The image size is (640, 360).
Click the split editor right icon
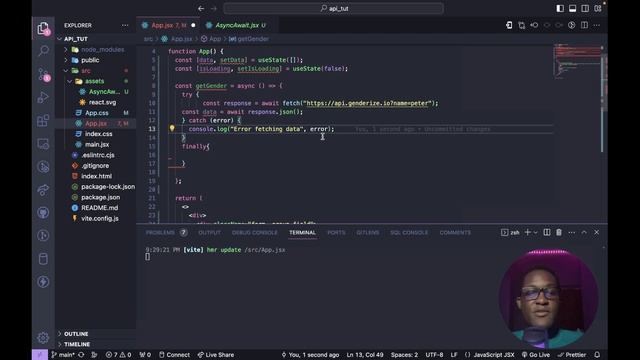coord(584,25)
